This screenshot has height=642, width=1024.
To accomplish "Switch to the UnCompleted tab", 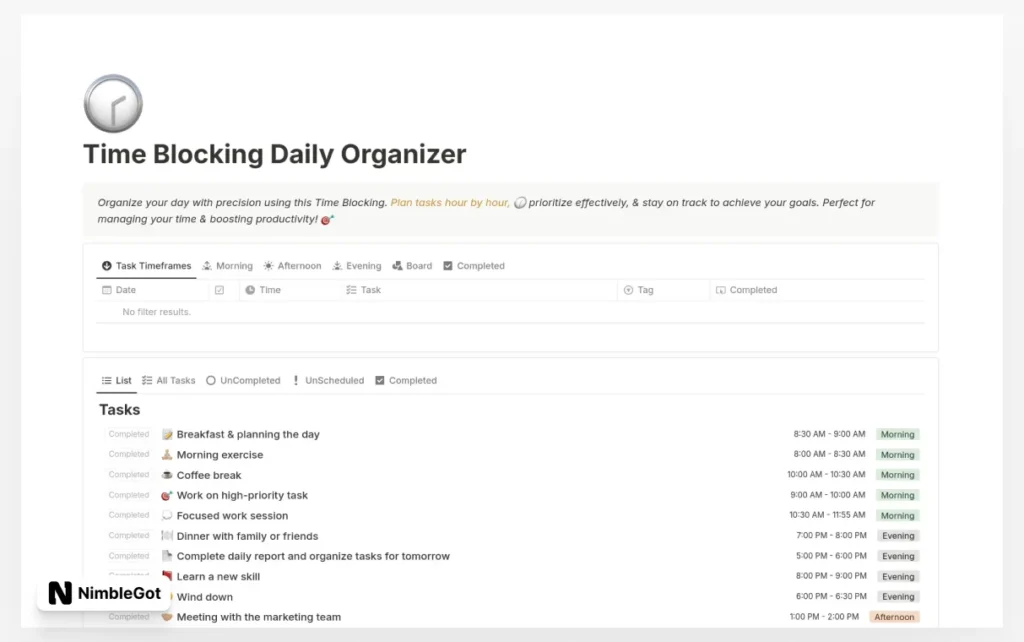I will click(x=243, y=380).
